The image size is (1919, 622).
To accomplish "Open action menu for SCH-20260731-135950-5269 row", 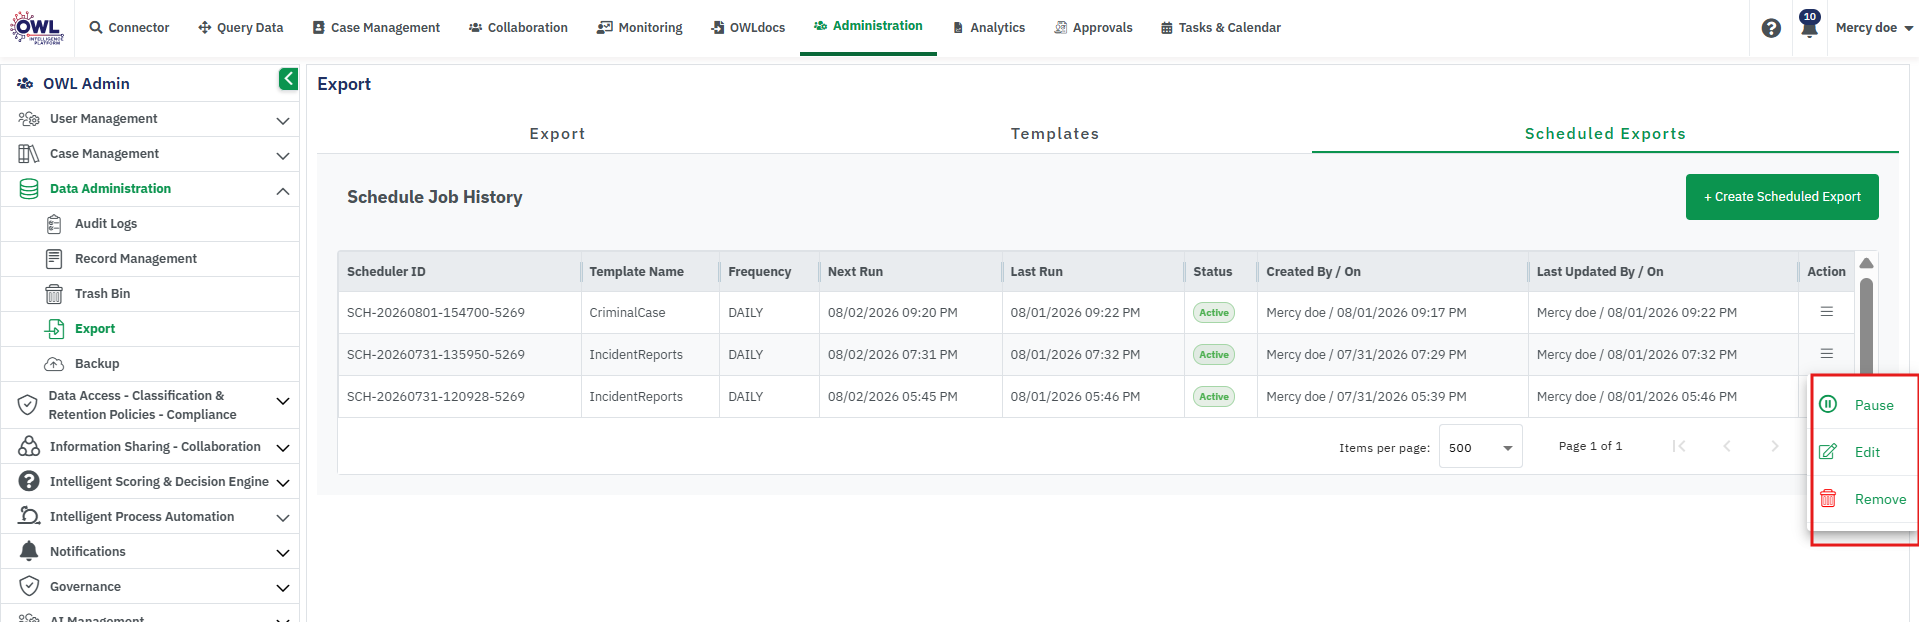I will coord(1826,354).
